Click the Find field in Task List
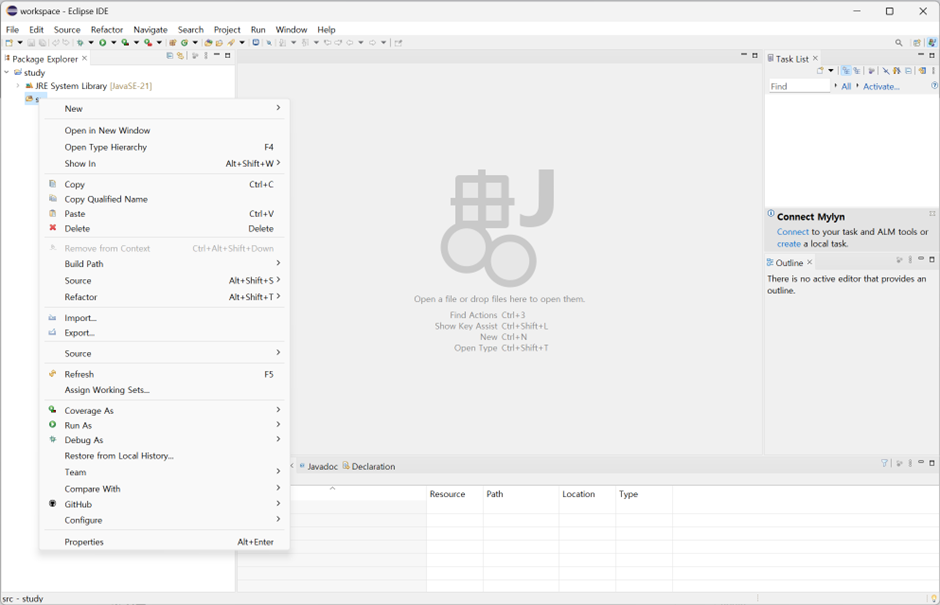 click(x=799, y=86)
